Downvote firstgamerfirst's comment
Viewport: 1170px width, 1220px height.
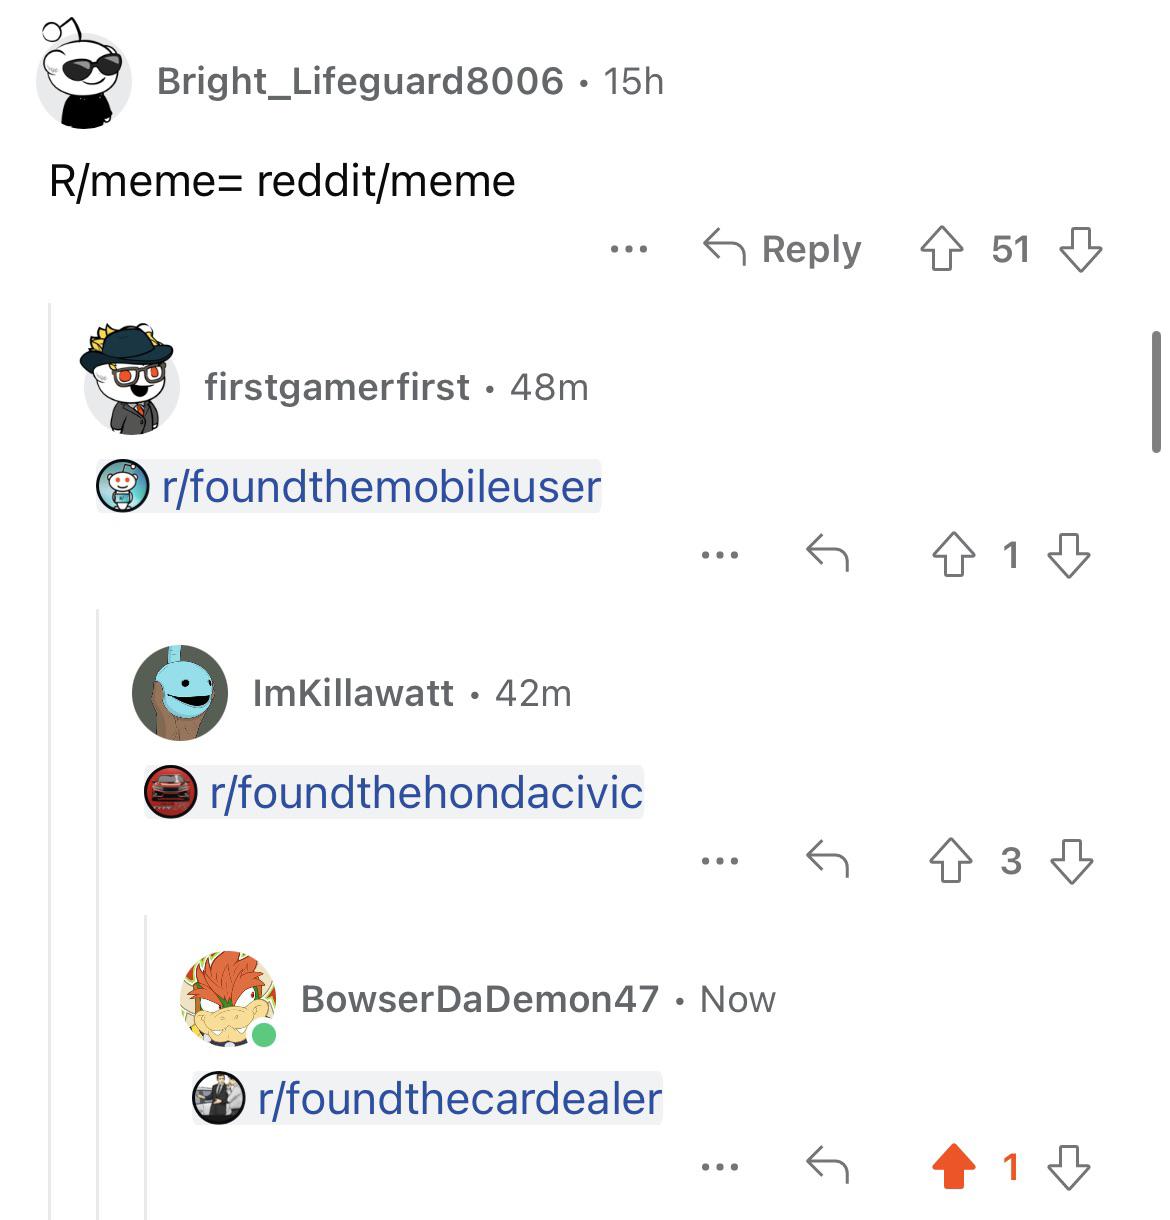pyautogui.click(x=1069, y=555)
